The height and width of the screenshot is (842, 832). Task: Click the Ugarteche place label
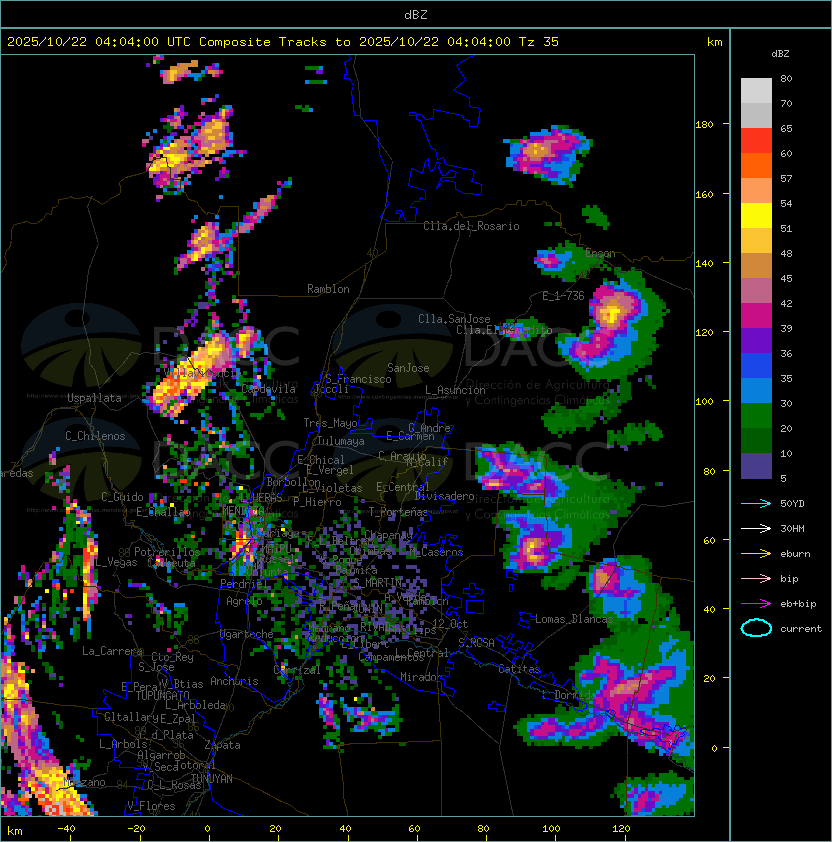(247, 634)
